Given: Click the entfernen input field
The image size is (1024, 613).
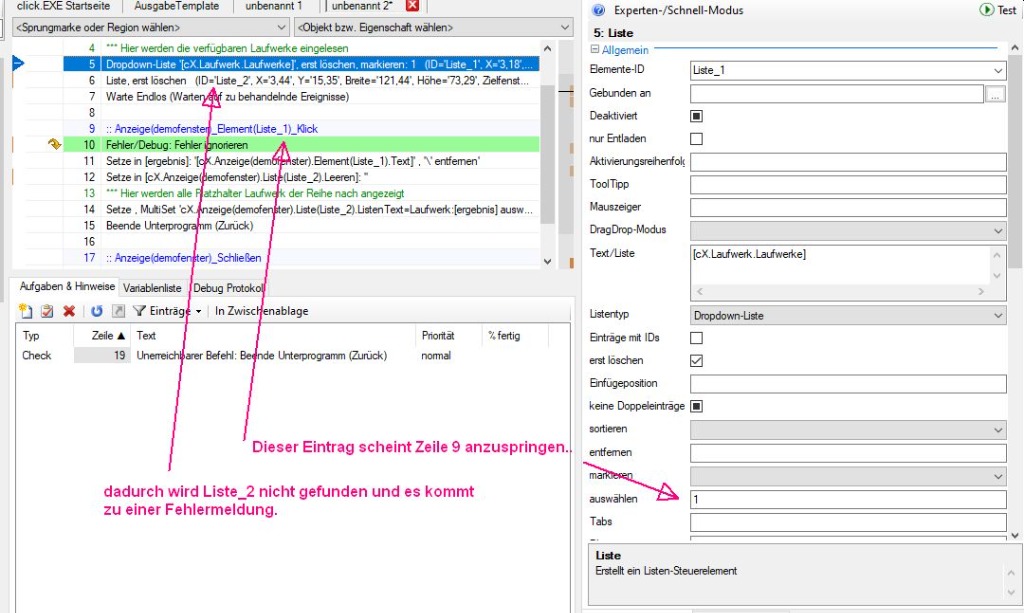Looking at the screenshot, I should click(848, 453).
